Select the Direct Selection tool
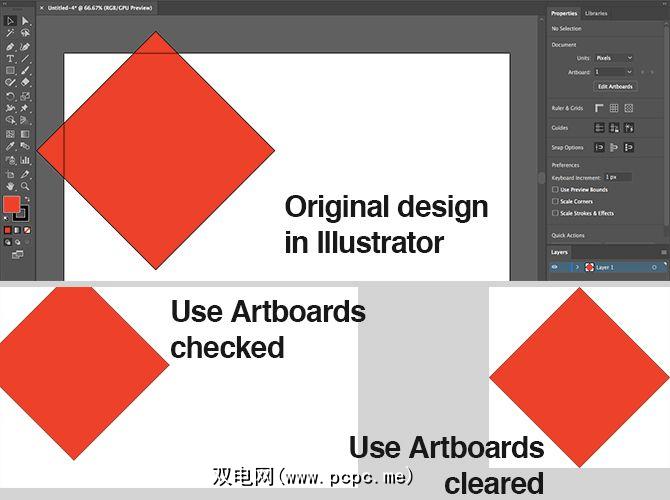 tap(25, 21)
